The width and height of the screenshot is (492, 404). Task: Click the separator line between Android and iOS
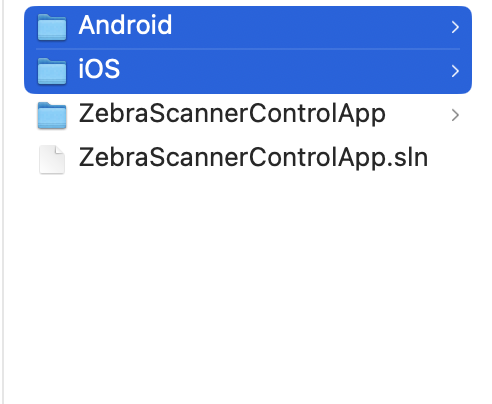pyautogui.click(x=248, y=49)
